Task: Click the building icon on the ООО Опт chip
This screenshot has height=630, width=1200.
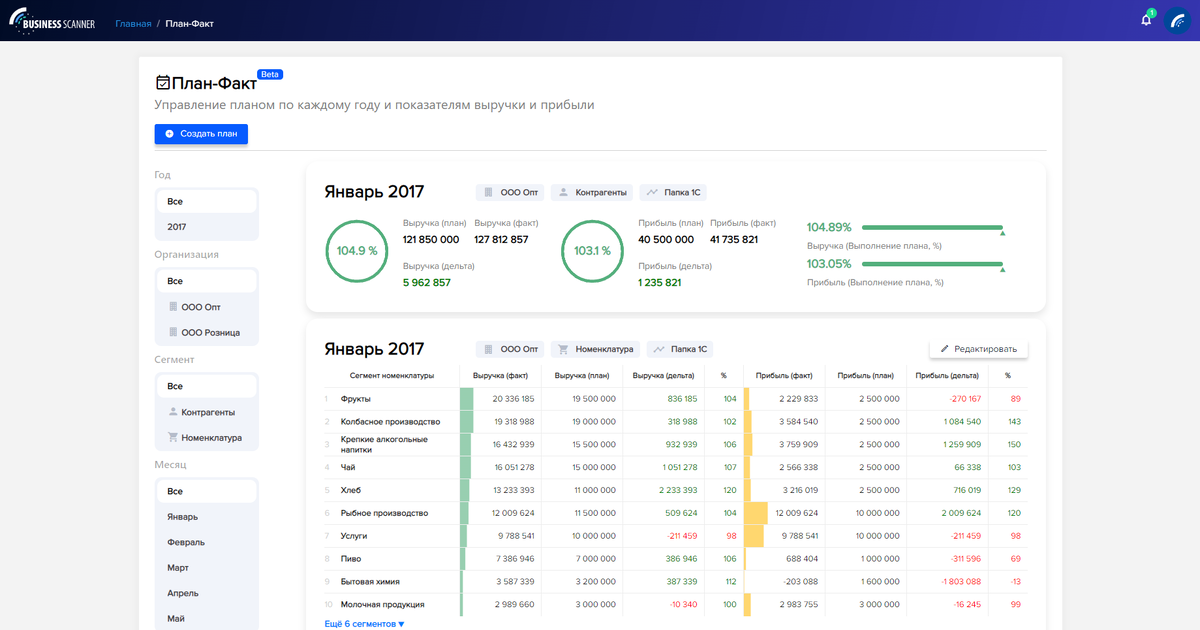Action: coord(487,192)
